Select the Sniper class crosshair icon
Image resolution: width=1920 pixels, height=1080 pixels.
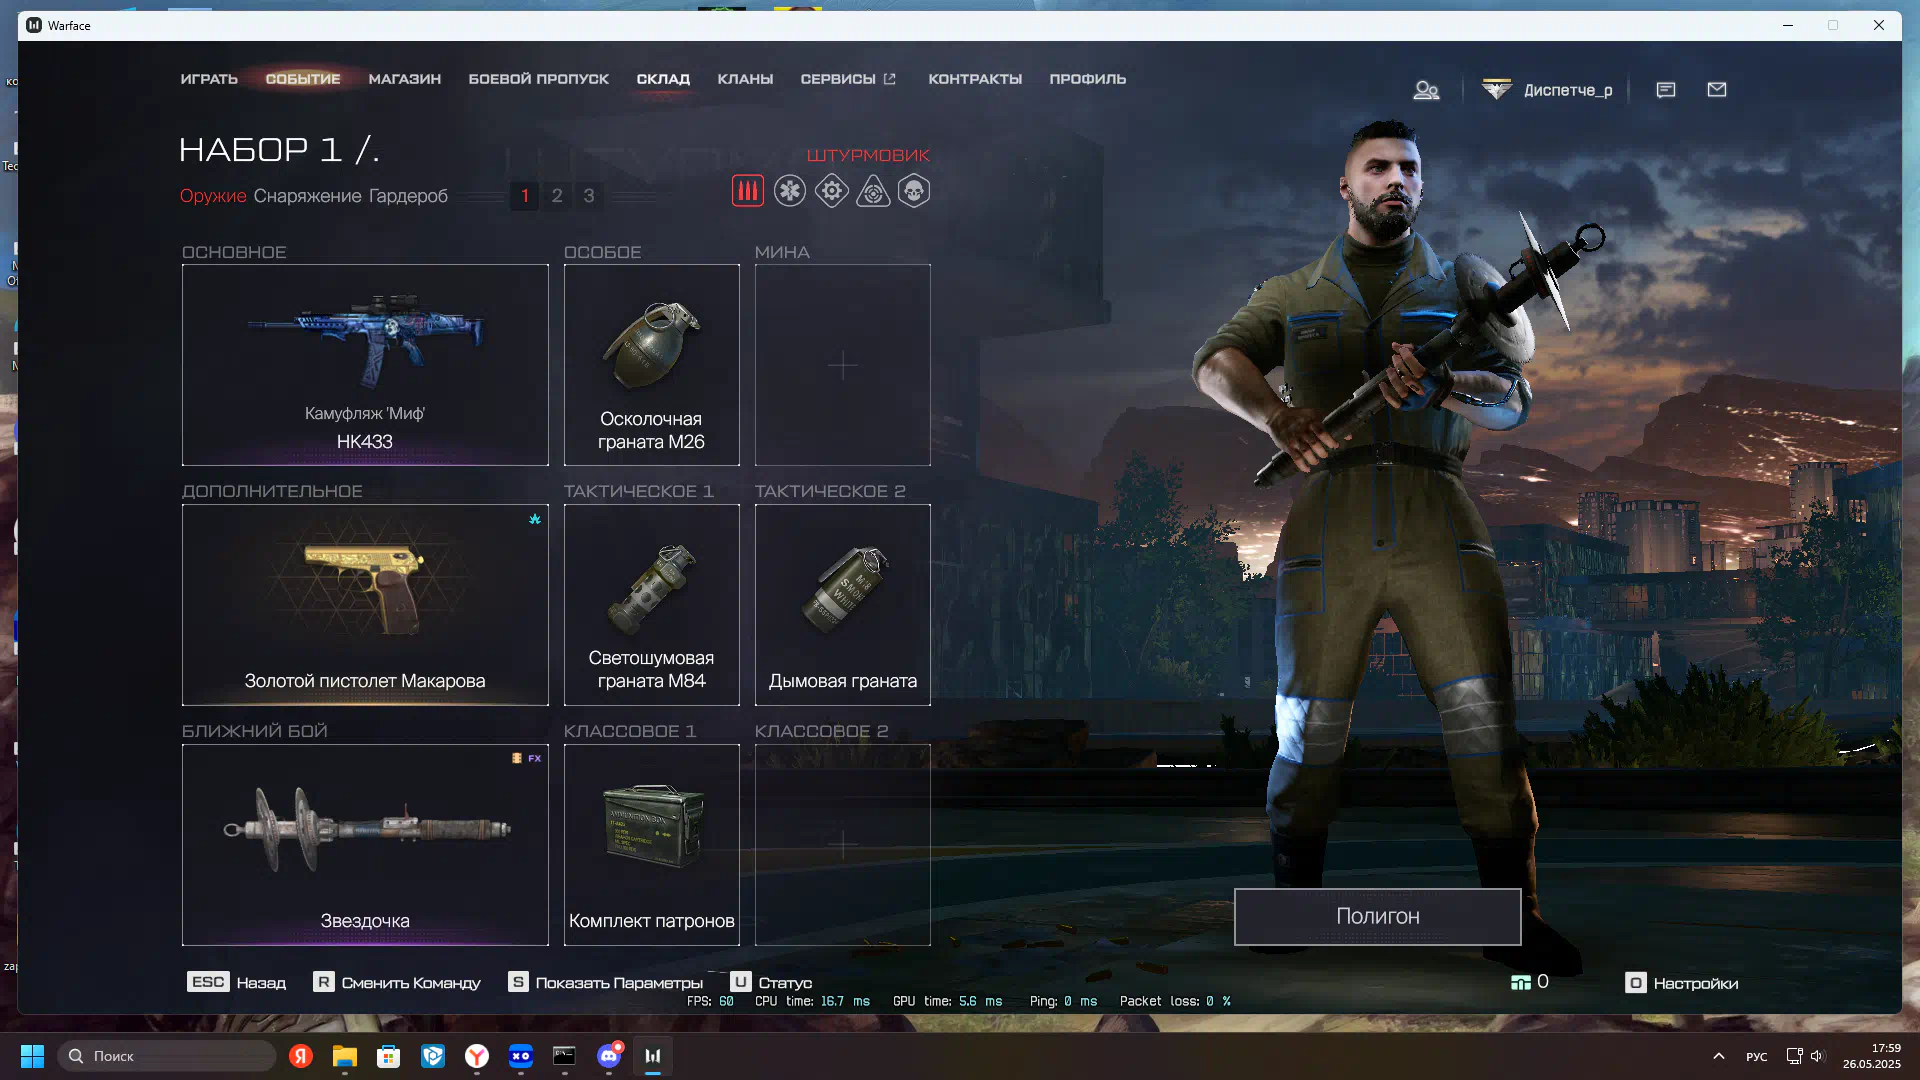click(873, 191)
